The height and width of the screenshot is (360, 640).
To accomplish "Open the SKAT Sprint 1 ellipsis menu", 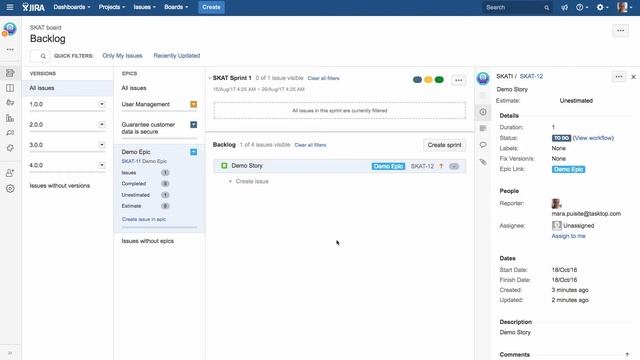I will click(458, 80).
